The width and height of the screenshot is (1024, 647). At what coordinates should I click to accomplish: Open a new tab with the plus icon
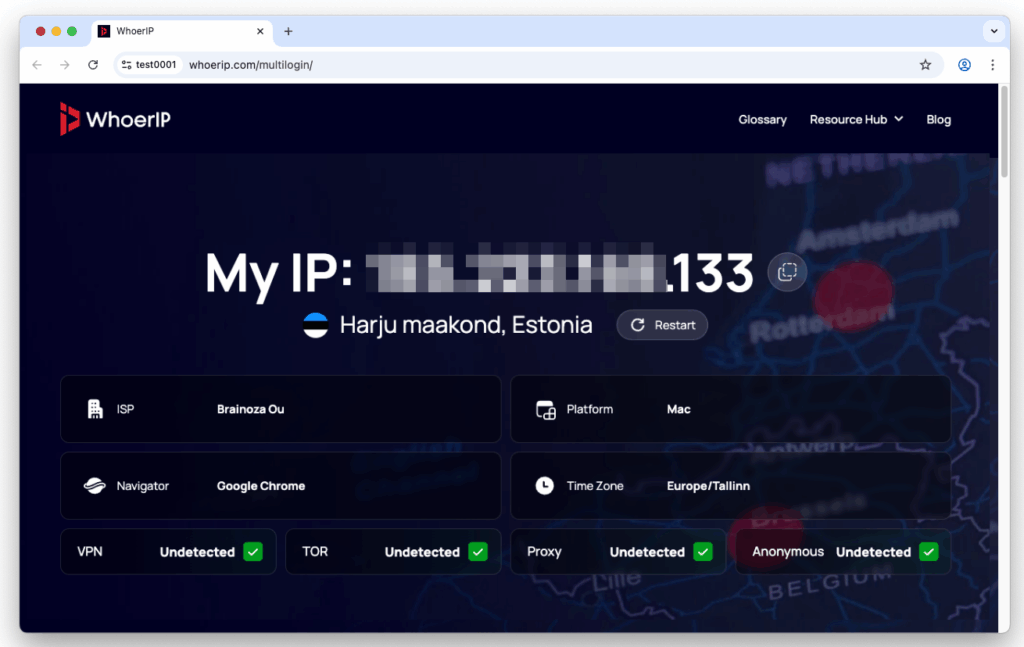tap(288, 31)
